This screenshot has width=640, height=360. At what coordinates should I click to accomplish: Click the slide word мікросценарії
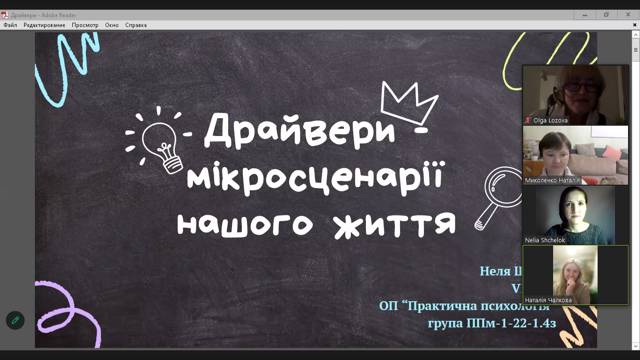tap(315, 178)
